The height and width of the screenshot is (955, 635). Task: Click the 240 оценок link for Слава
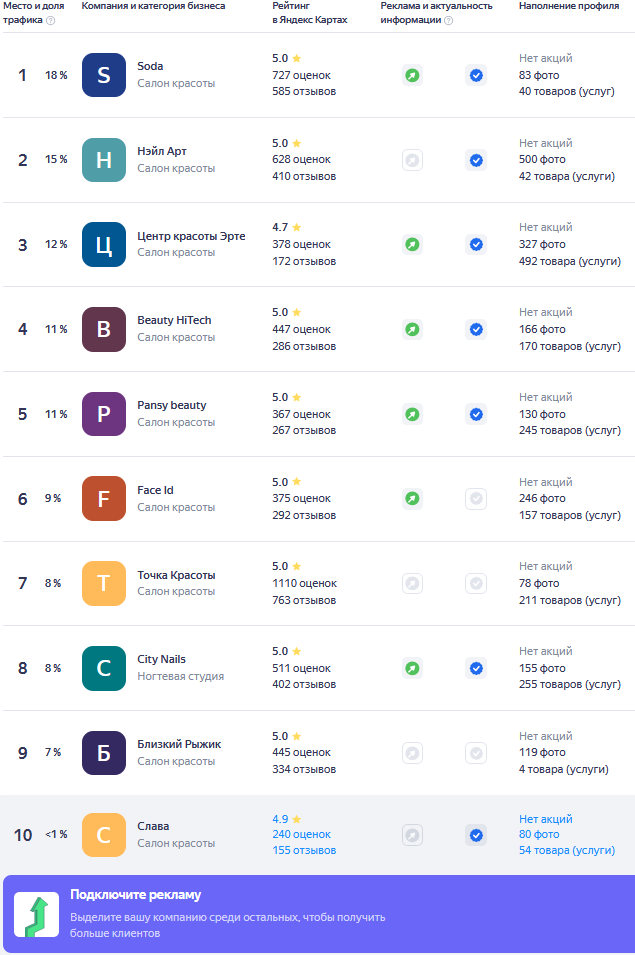[301, 834]
